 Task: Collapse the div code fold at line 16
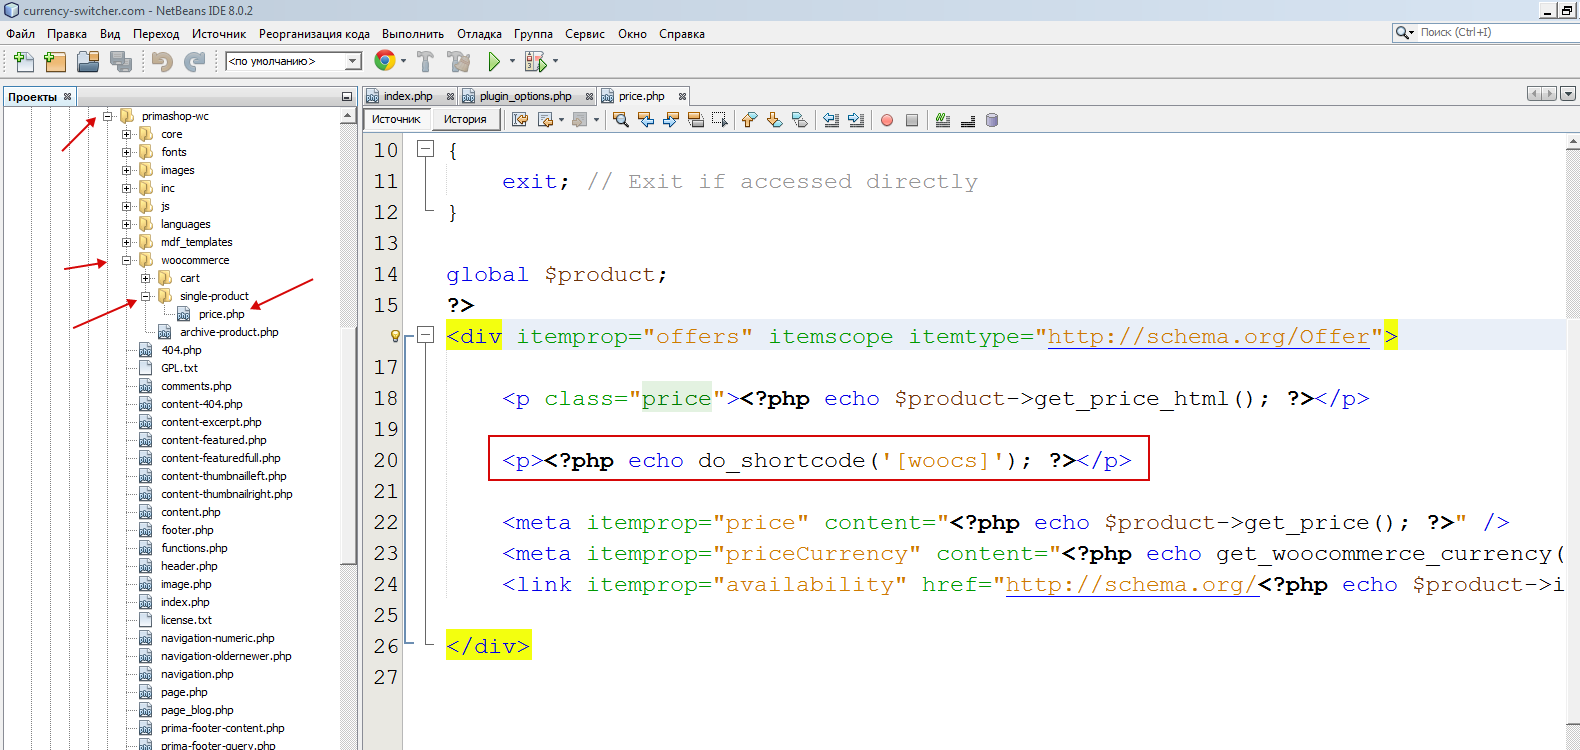[x=425, y=335]
